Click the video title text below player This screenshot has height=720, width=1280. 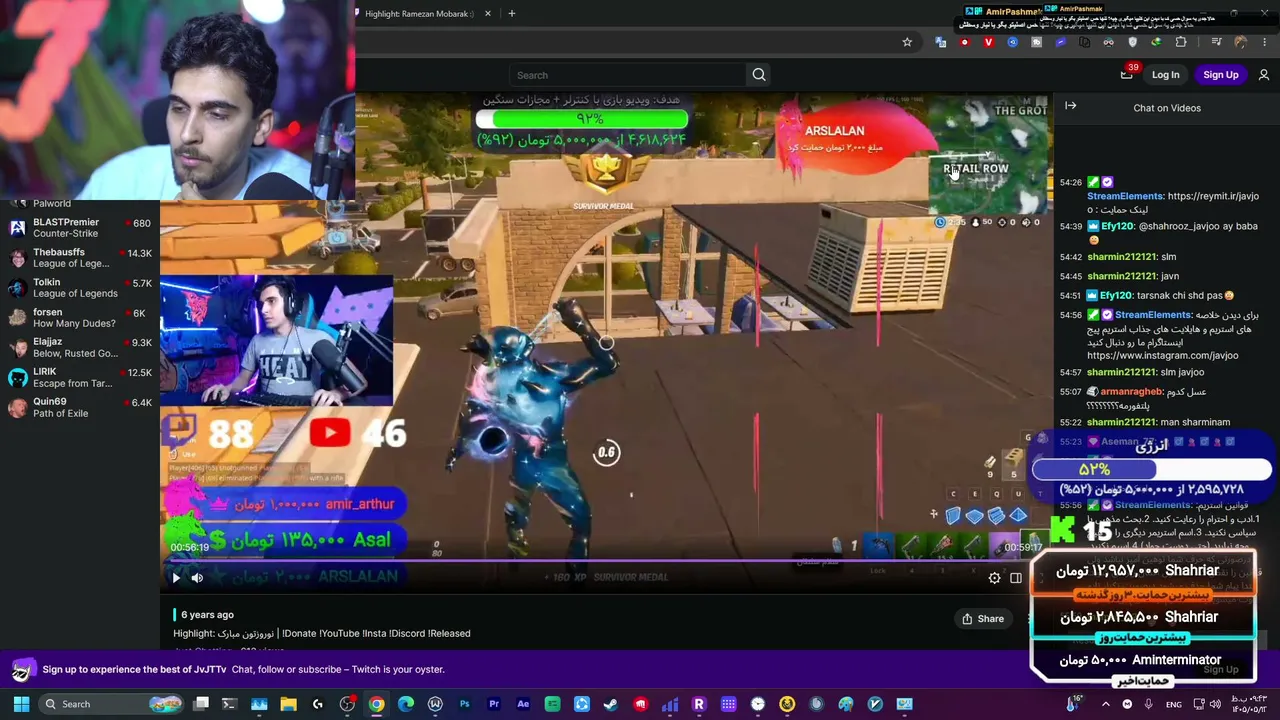point(321,633)
